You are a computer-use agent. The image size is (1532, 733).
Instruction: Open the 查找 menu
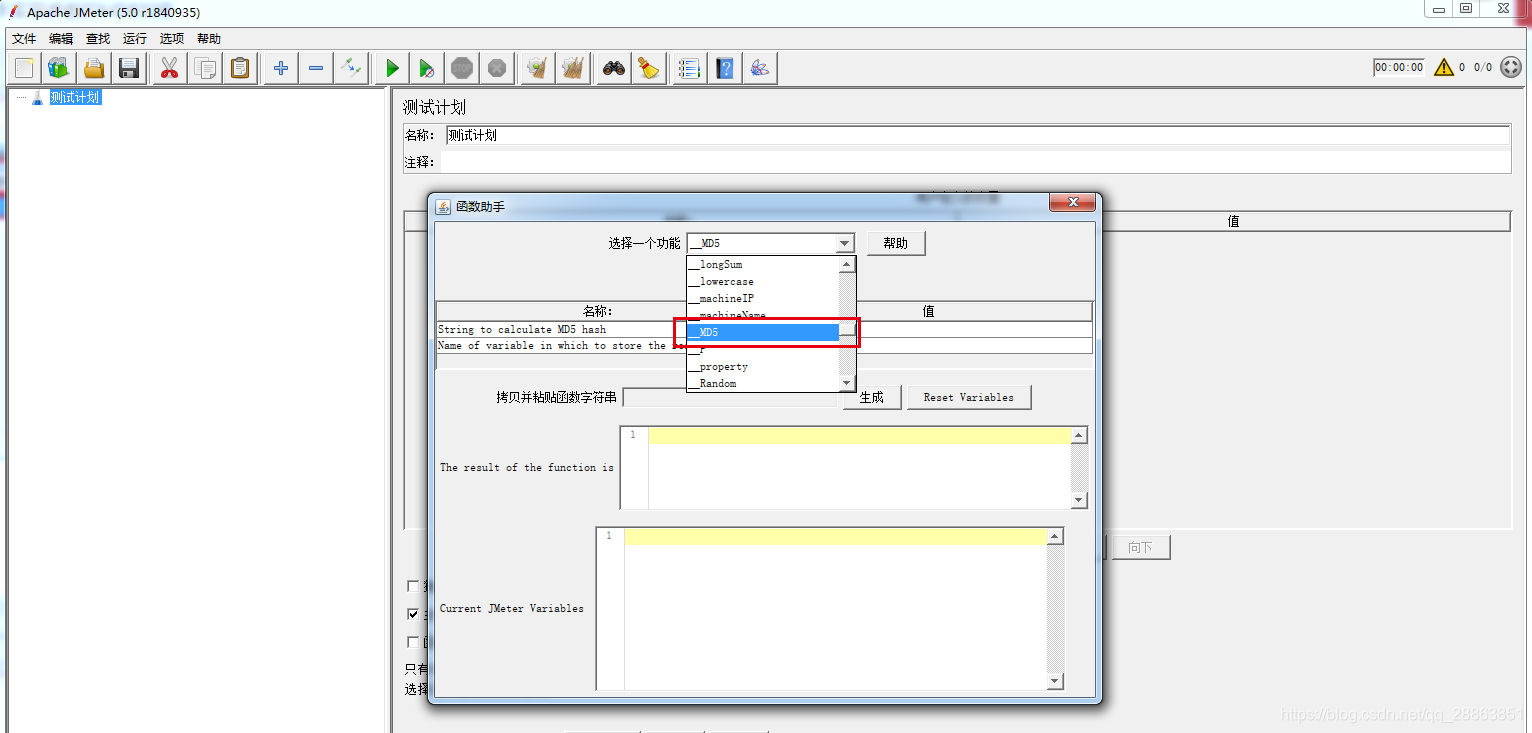[x=98, y=39]
